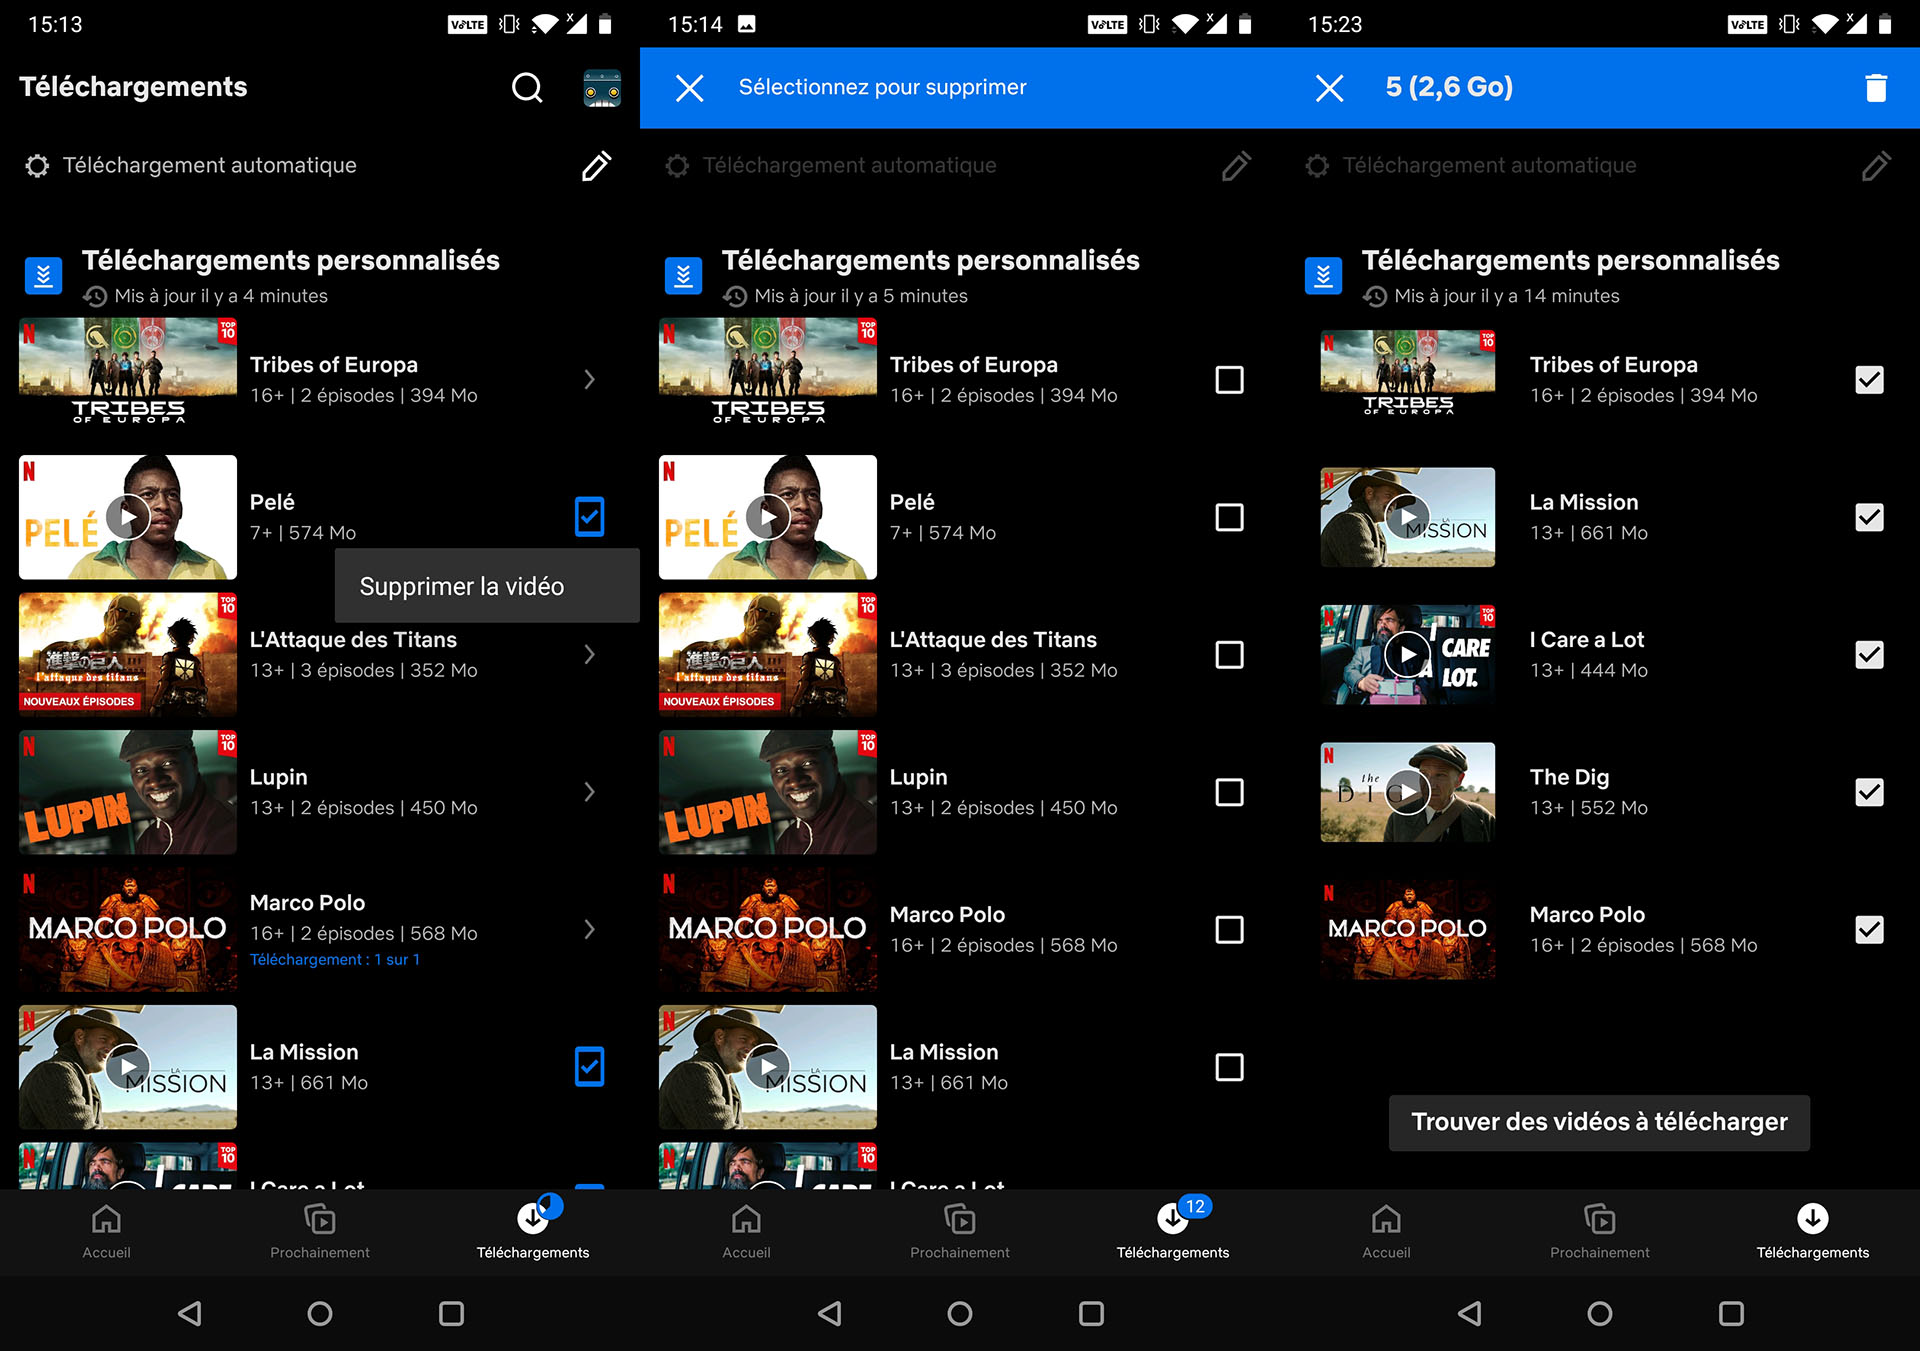Check L'Attaque des Titans box in 15:14 screen
The height and width of the screenshot is (1351, 1920).
(1229, 655)
